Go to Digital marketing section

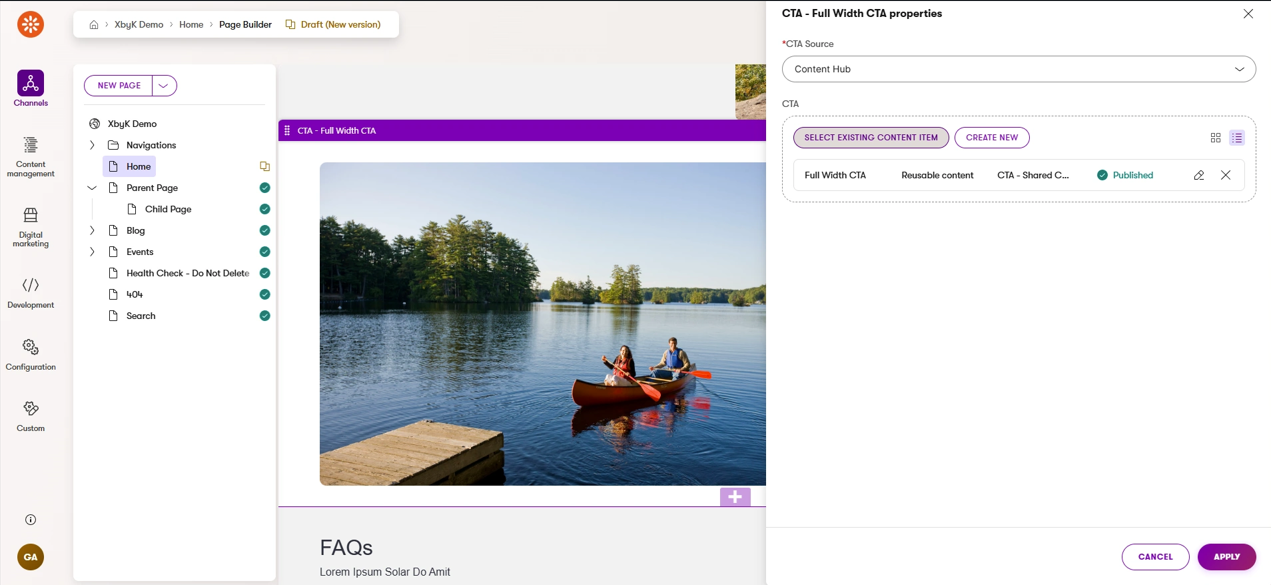[30, 226]
